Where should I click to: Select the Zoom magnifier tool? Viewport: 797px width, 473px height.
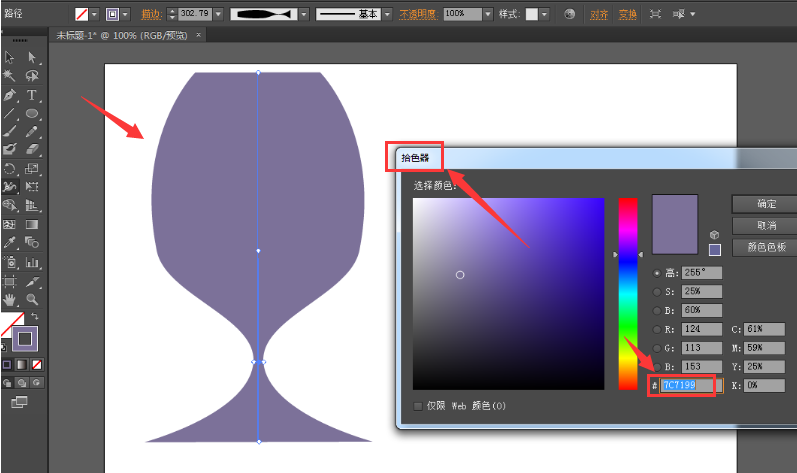pyautogui.click(x=32, y=299)
